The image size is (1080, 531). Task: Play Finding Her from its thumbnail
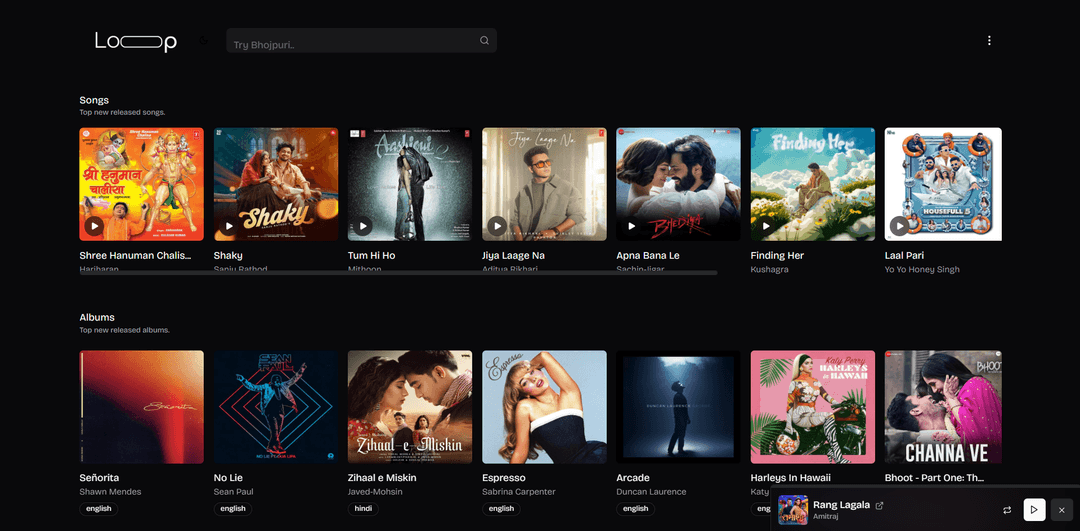coord(765,226)
